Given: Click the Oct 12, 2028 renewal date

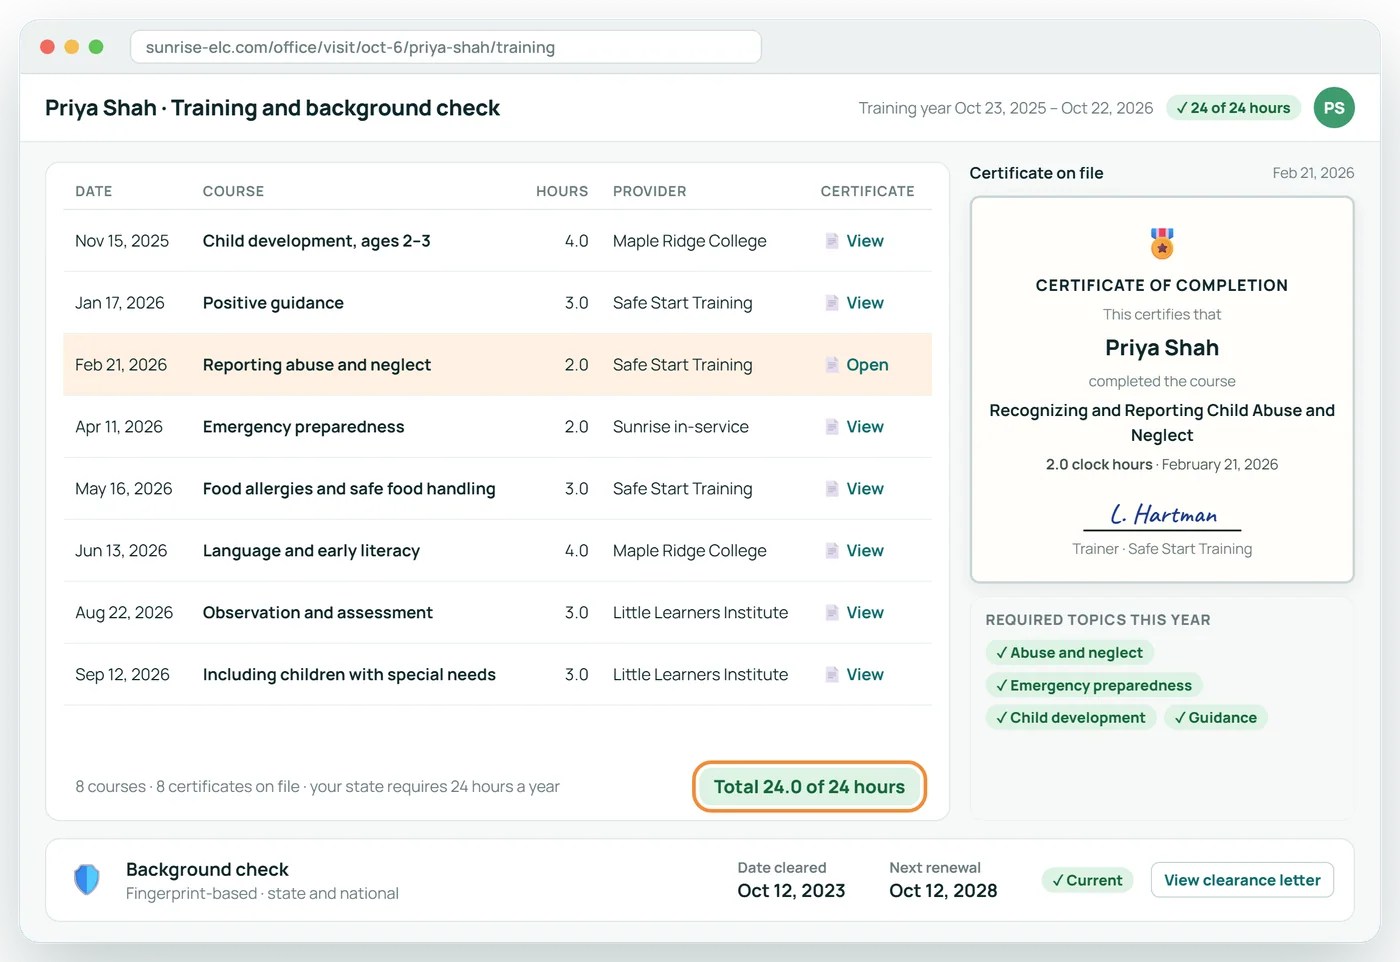Looking at the screenshot, I should tap(943, 891).
